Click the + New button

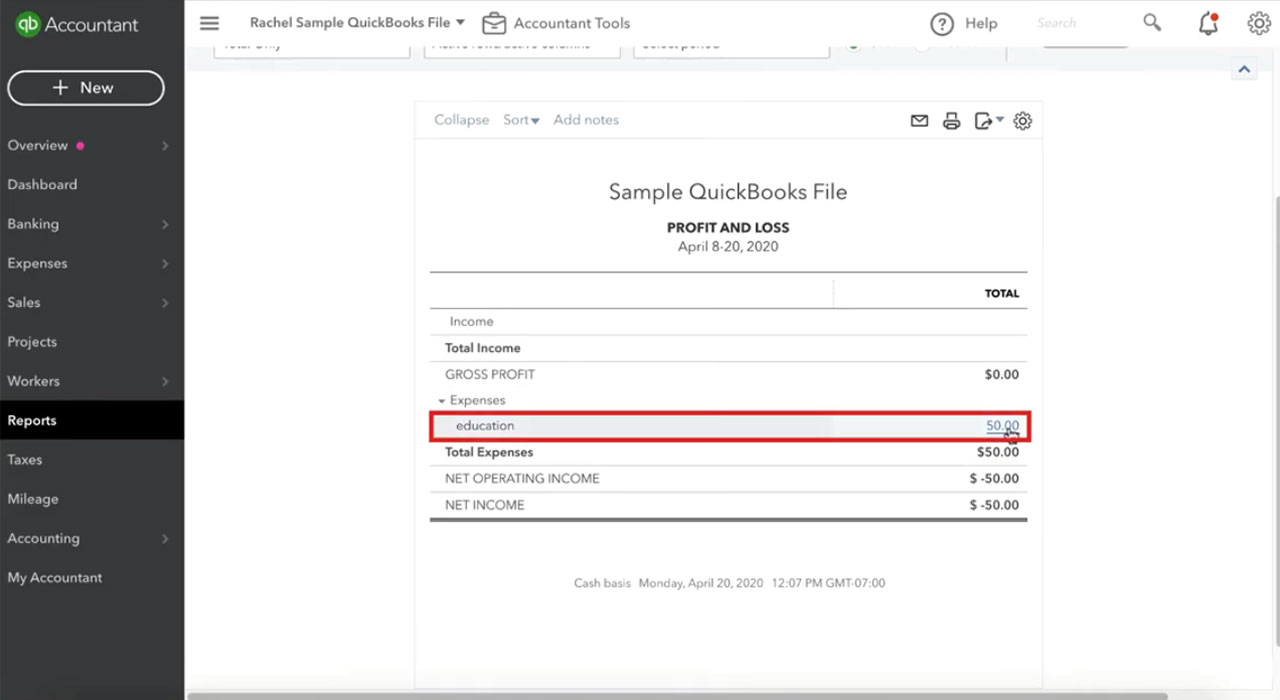(x=86, y=88)
